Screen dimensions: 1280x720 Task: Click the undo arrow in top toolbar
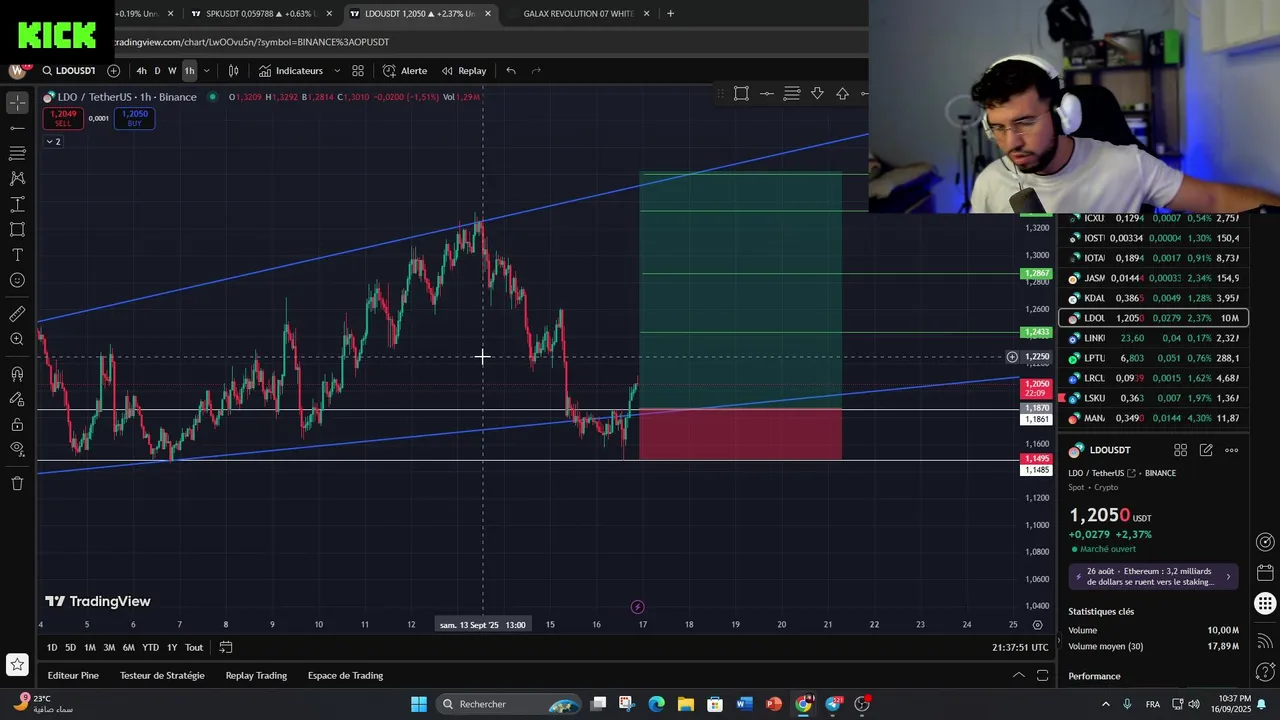tap(511, 71)
